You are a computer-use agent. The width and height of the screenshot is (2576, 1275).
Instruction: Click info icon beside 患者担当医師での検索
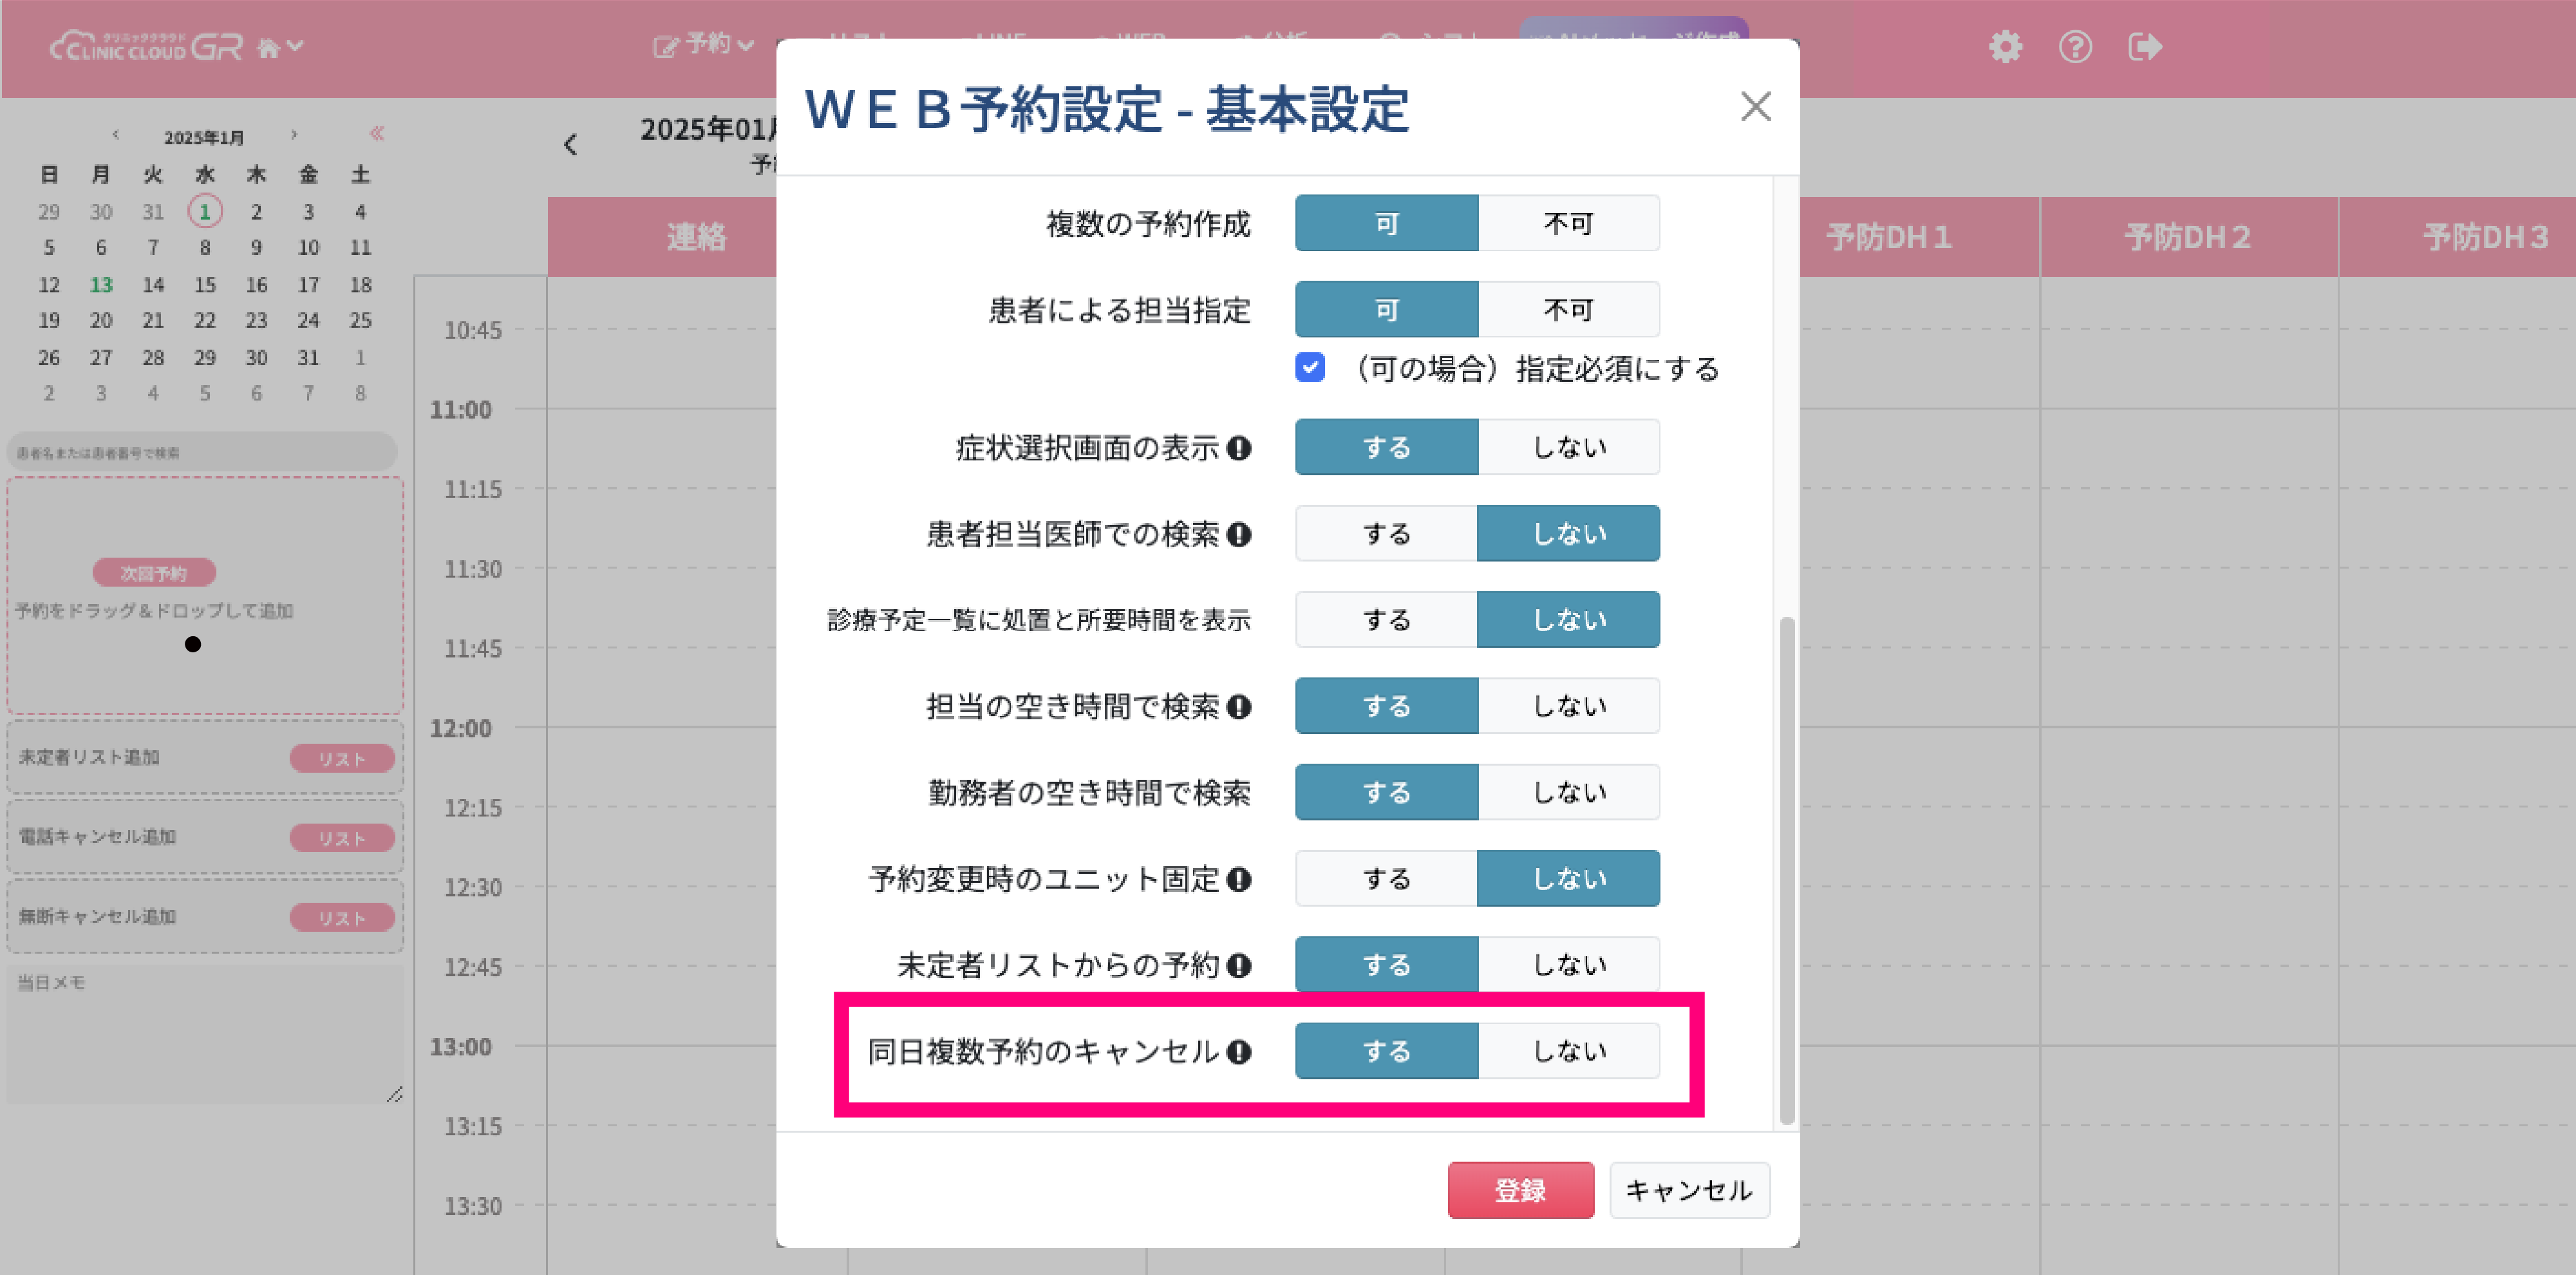coord(1239,534)
